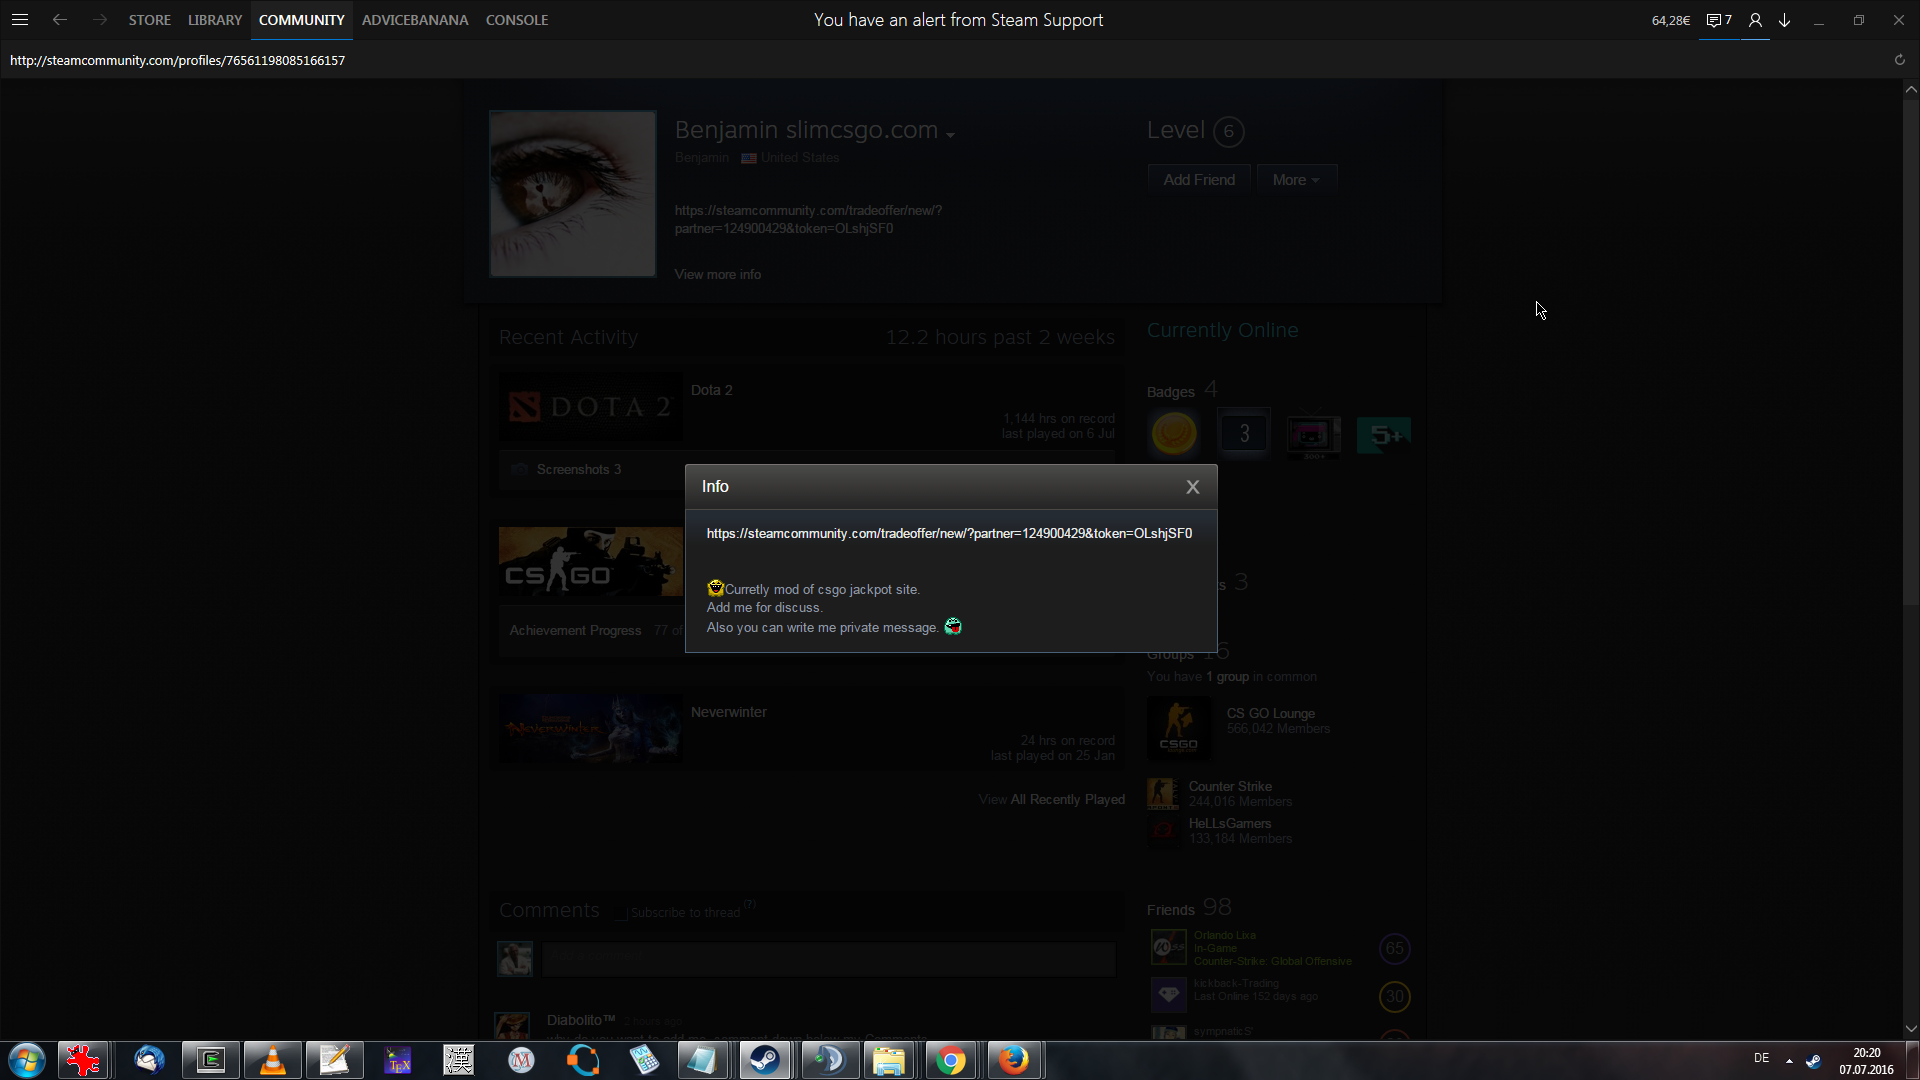Image resolution: width=1920 pixels, height=1080 pixels.
Task: Open Steam from the Windows taskbar
Action: [765, 1060]
